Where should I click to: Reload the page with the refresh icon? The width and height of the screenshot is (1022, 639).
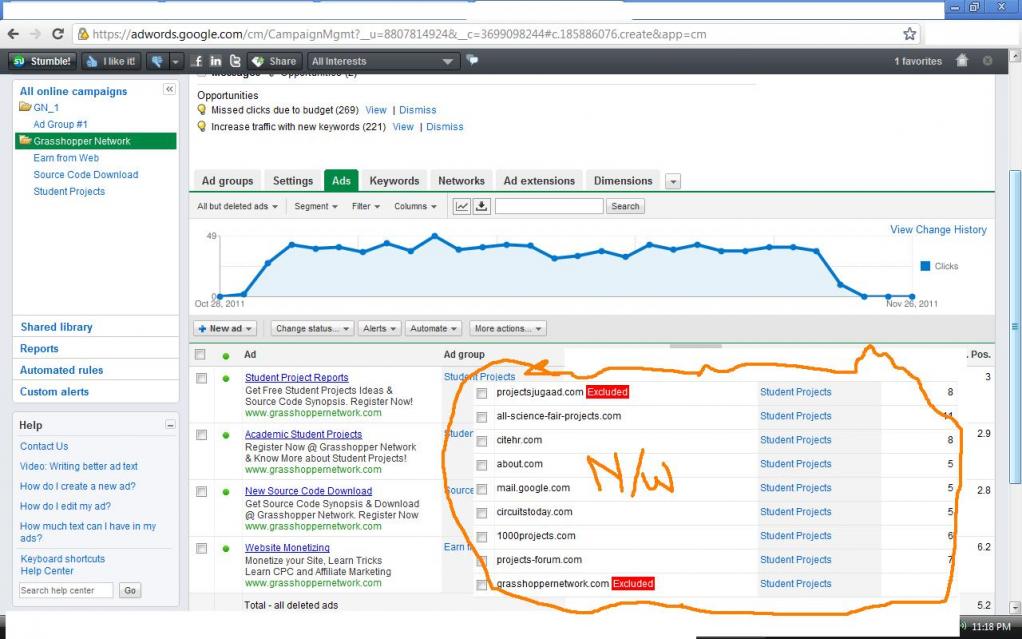click(57, 34)
